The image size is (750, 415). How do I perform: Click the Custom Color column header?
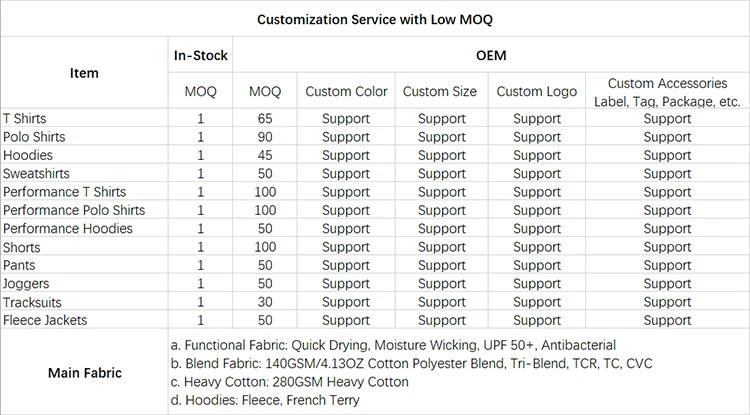[346, 92]
